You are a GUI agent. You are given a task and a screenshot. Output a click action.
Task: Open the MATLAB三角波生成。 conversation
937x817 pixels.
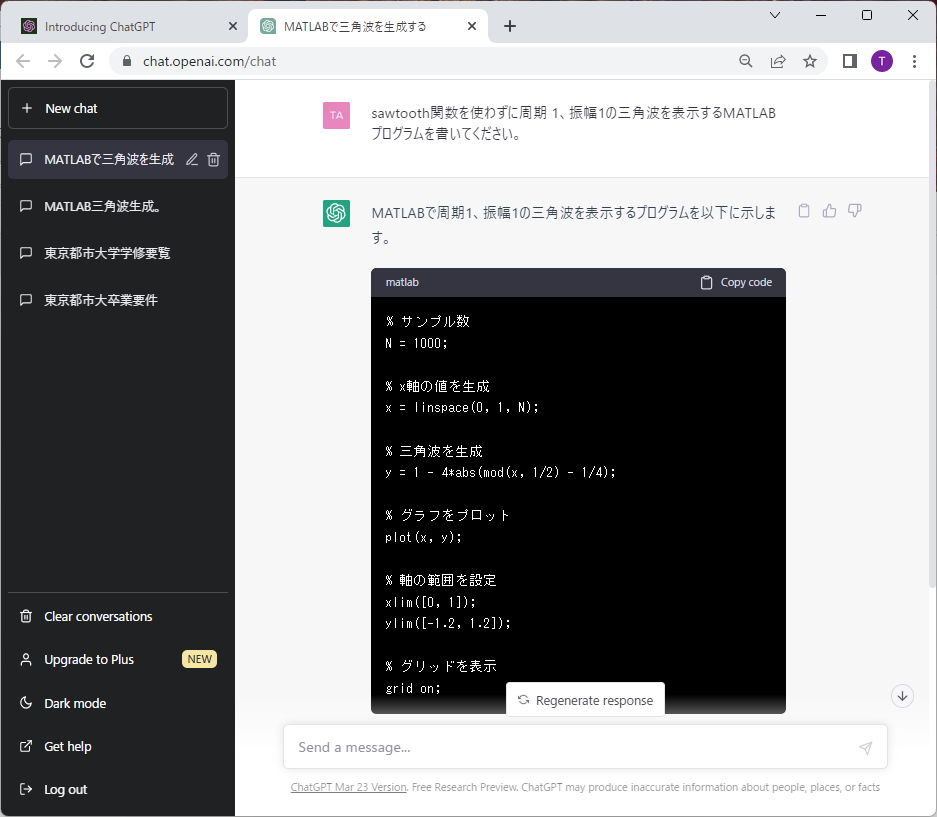coord(118,206)
